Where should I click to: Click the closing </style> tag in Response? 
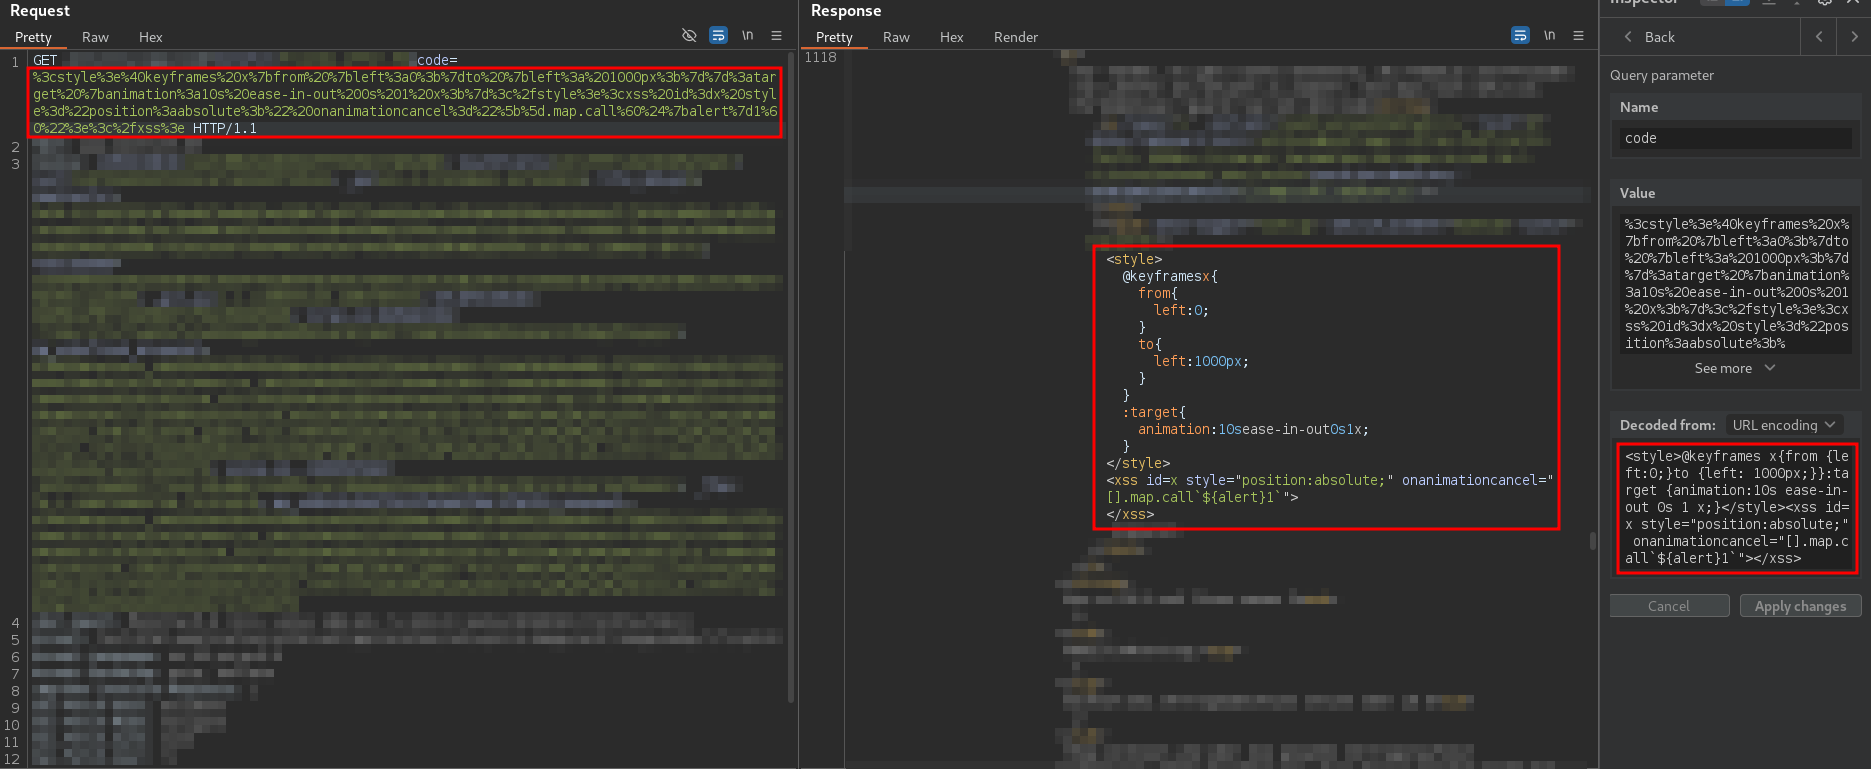tap(1138, 463)
